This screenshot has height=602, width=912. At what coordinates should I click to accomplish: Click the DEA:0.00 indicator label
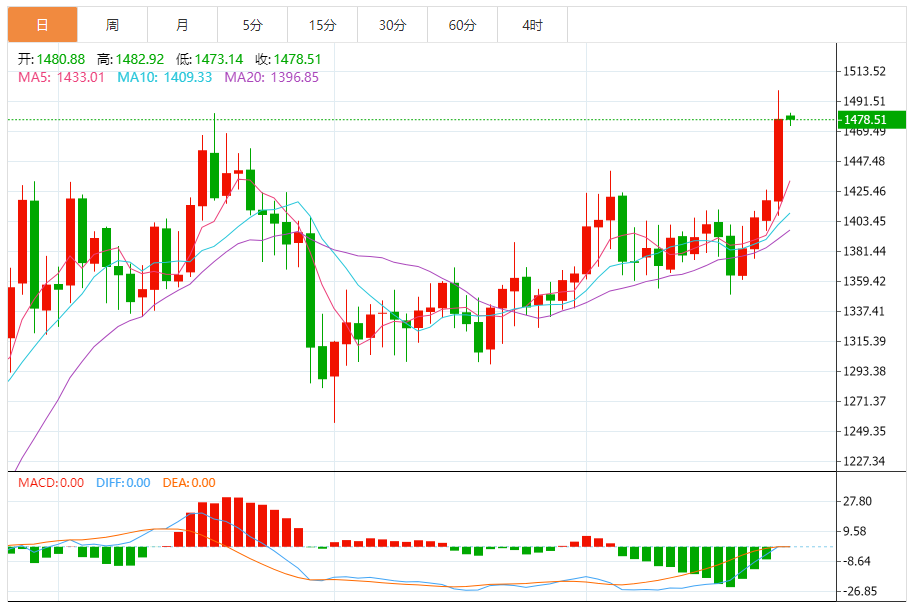pos(189,483)
